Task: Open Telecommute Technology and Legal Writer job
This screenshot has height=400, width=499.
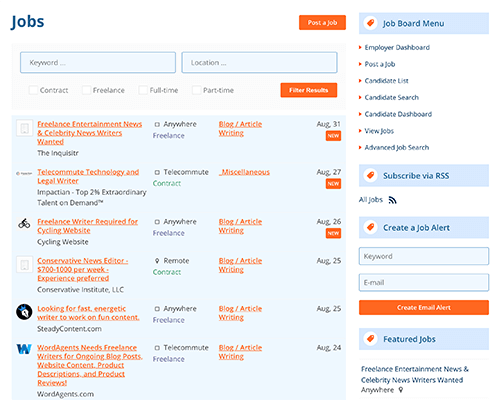Action: click(88, 176)
